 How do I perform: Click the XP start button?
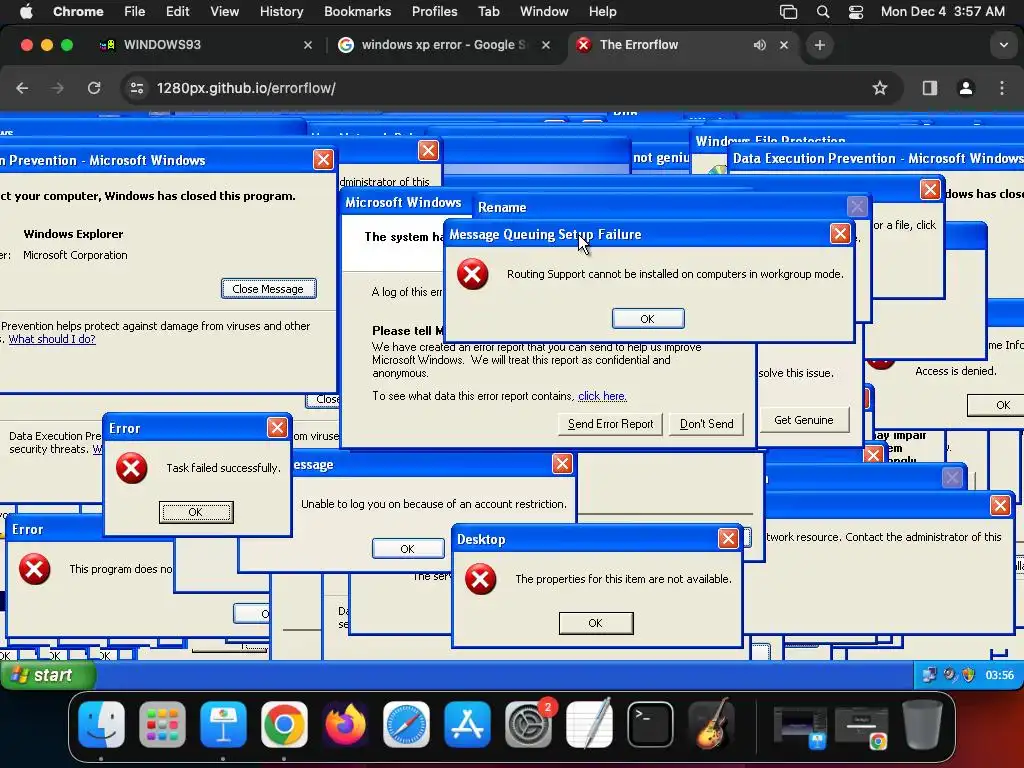pos(48,675)
